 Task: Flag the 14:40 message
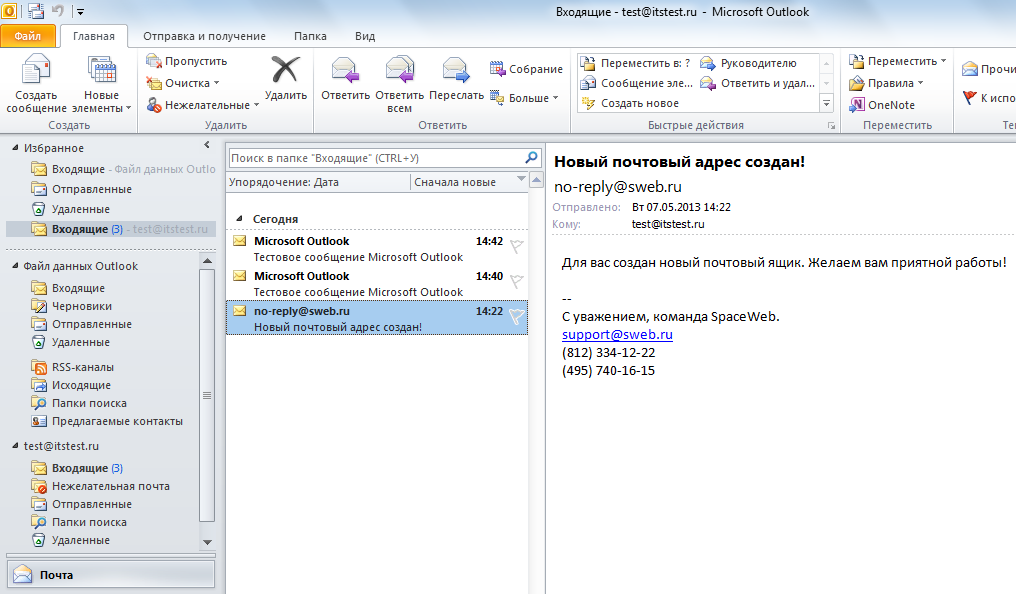pyautogui.click(x=516, y=281)
